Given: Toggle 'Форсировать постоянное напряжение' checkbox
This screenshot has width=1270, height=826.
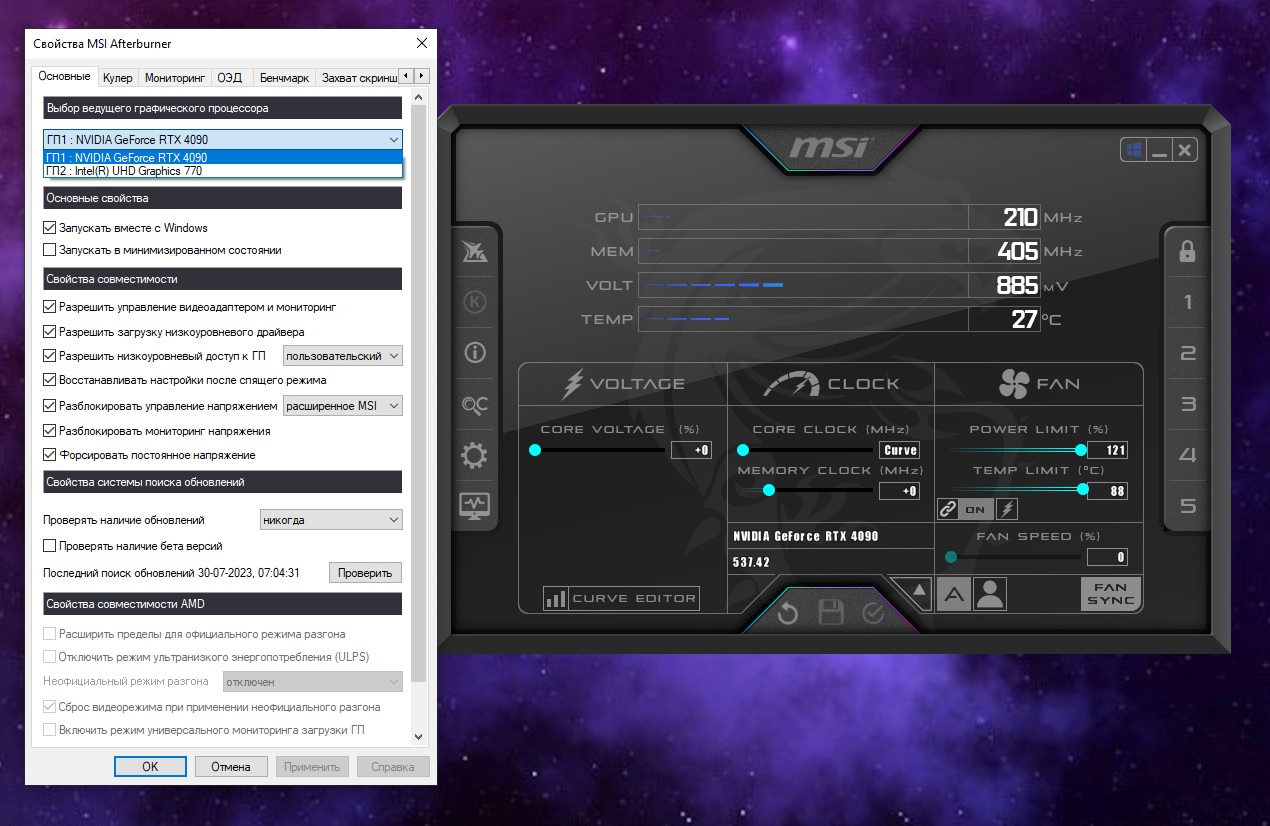Looking at the screenshot, I should (50, 455).
